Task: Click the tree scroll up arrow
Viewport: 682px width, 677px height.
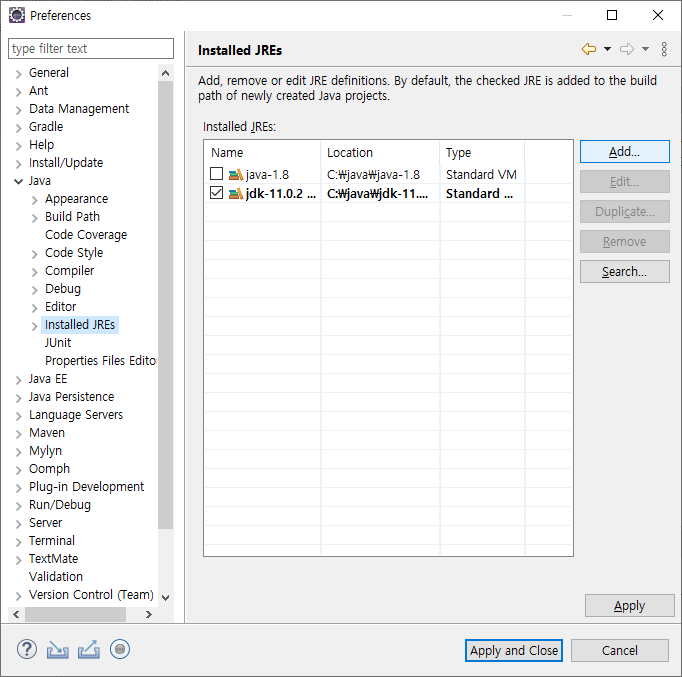Action: [165, 73]
